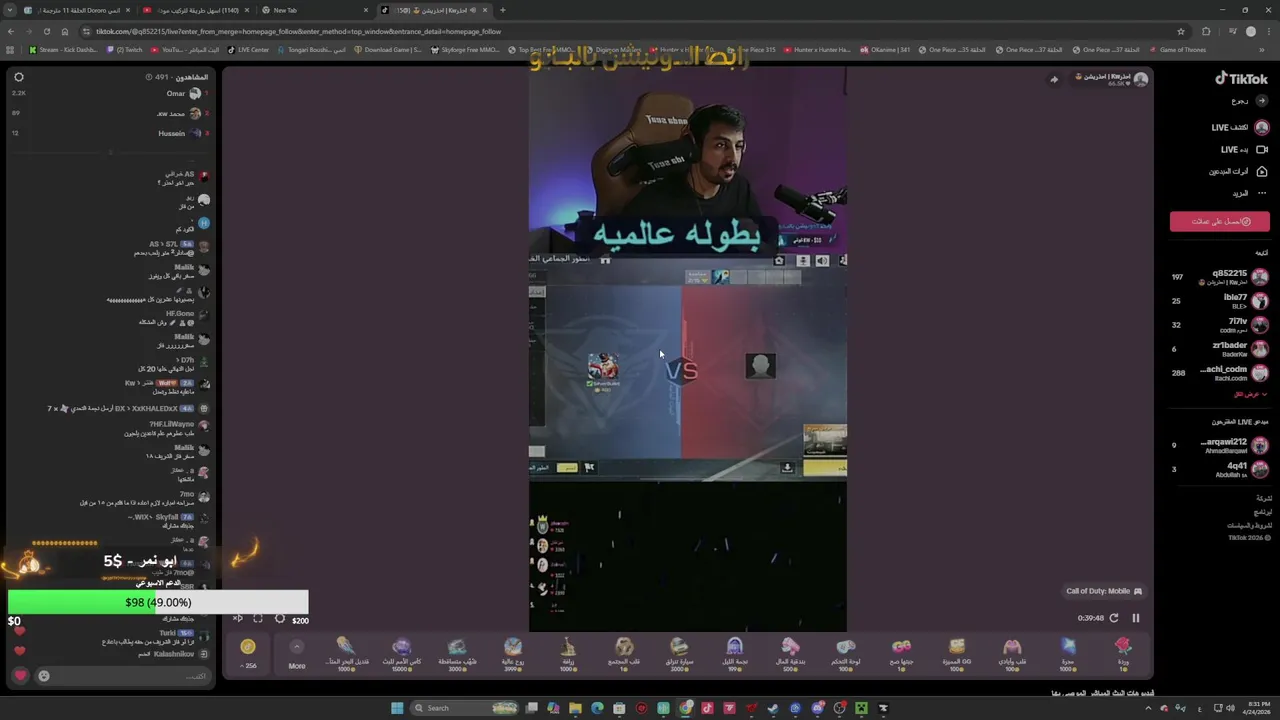
Task: Click the settings gear under the goal bar
Action: (280, 619)
